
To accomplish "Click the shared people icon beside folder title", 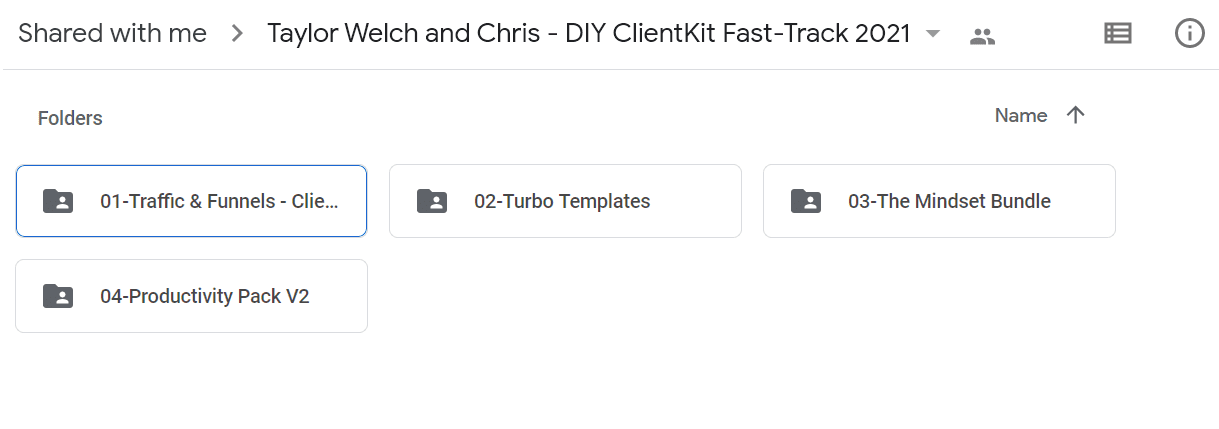I will [982, 37].
